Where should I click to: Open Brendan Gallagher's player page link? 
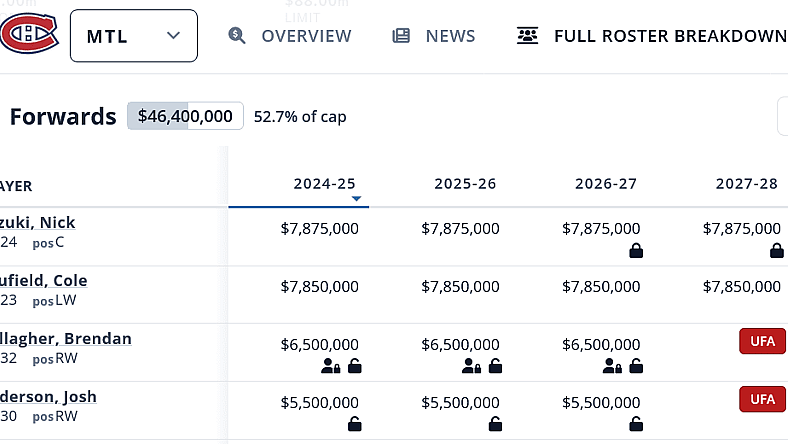tap(65, 338)
